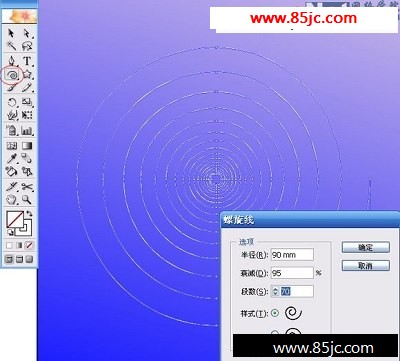Select the Hand tool
The image size is (400, 361).
(12, 200)
